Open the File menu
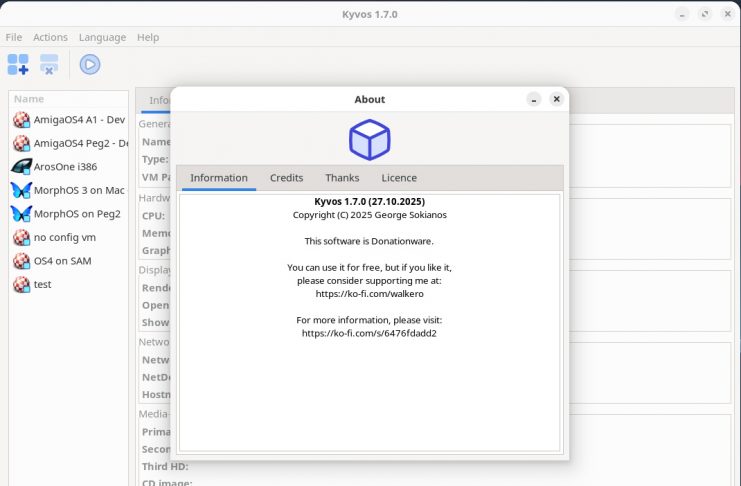The image size is (741, 486). [14, 37]
